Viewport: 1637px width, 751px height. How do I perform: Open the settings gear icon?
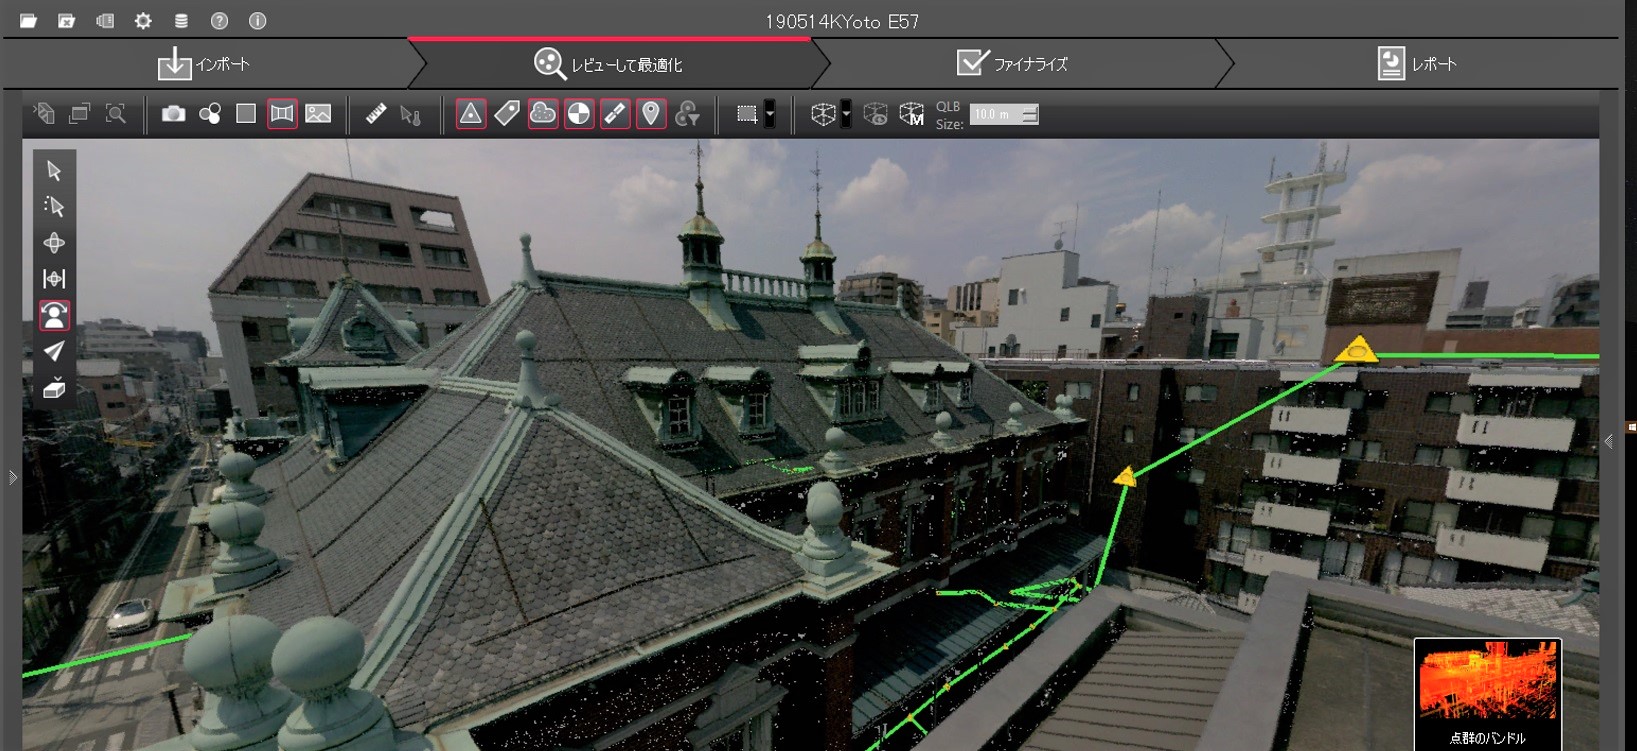pos(143,21)
